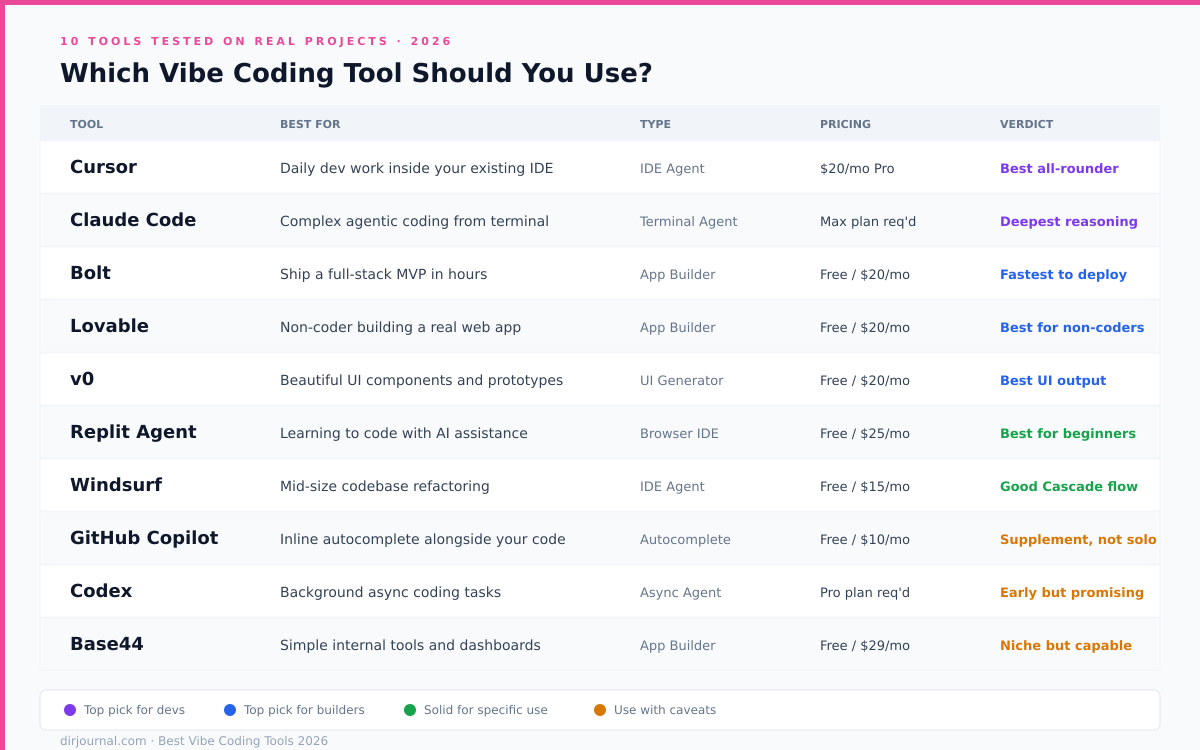Click 'Max plan req'd' pricing cell
1200x750 pixels.
point(868,221)
